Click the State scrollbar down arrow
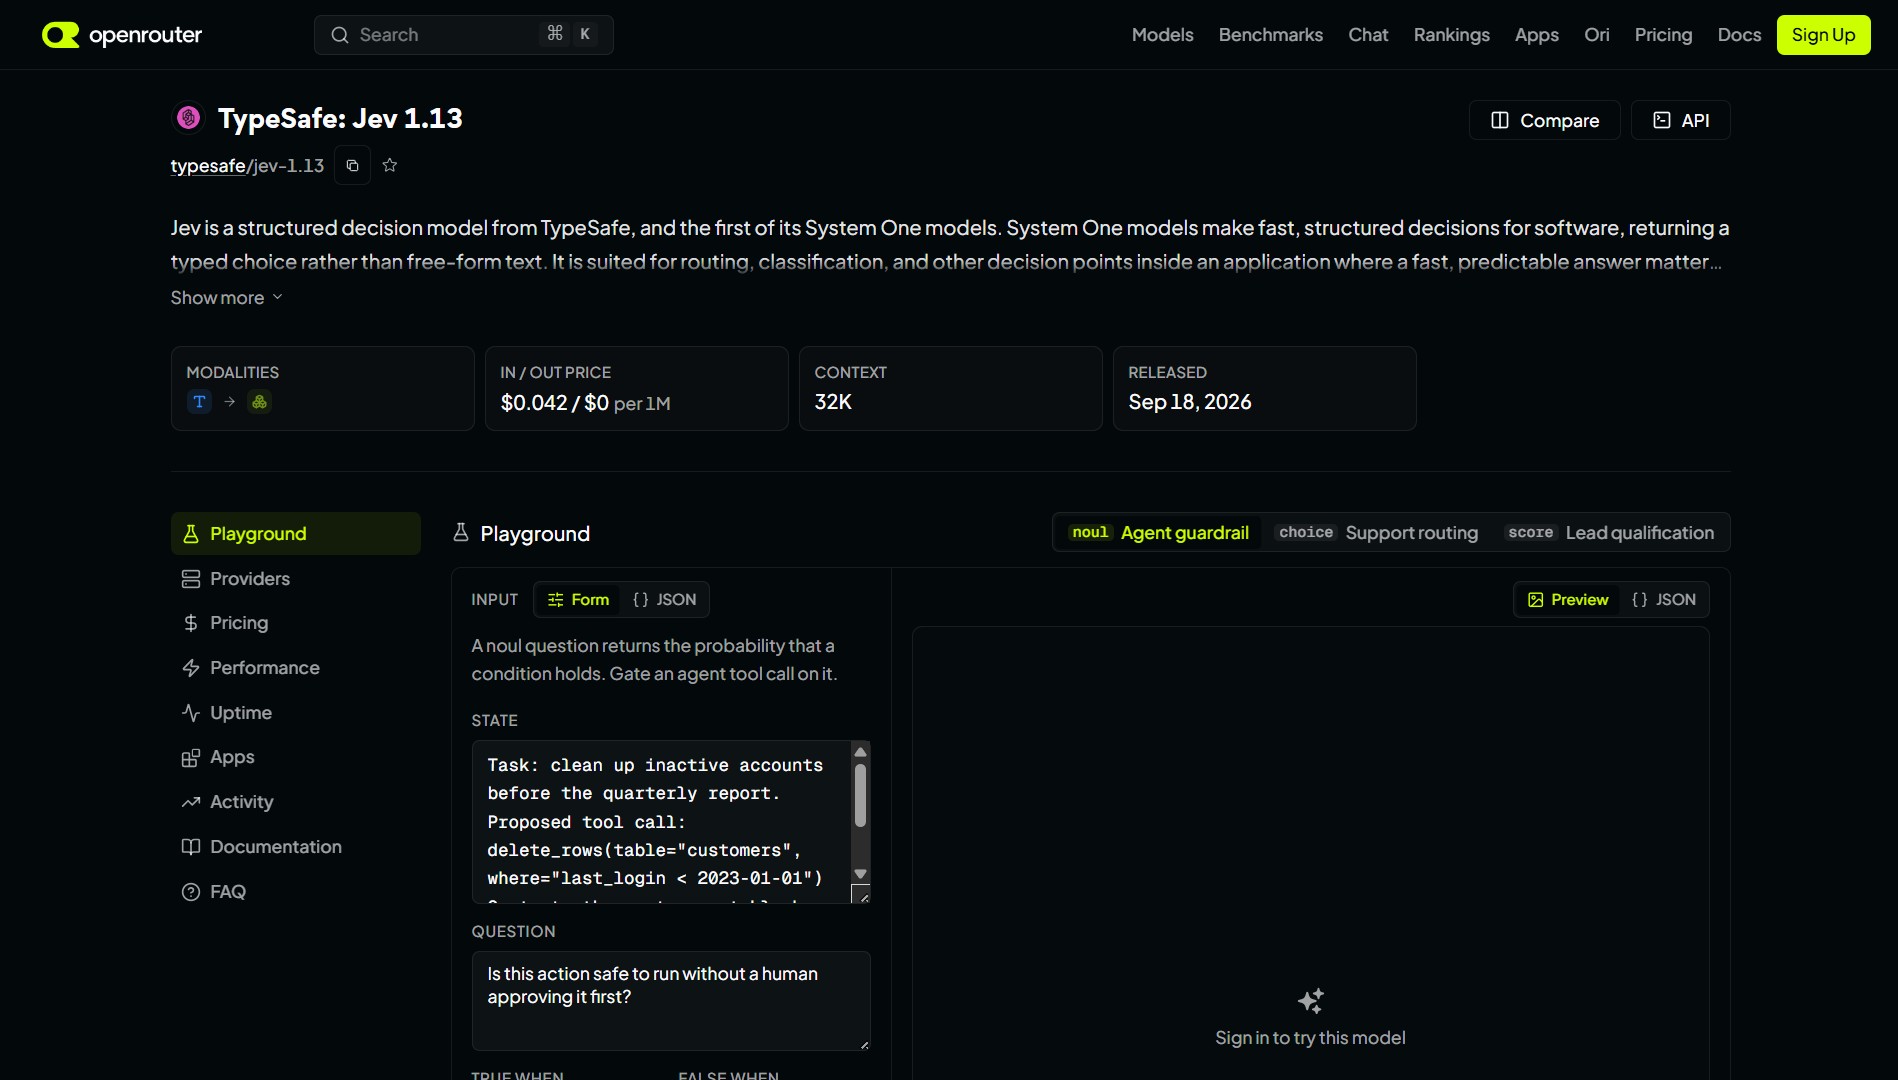Viewport: 1898px width, 1080px height. pyautogui.click(x=860, y=874)
